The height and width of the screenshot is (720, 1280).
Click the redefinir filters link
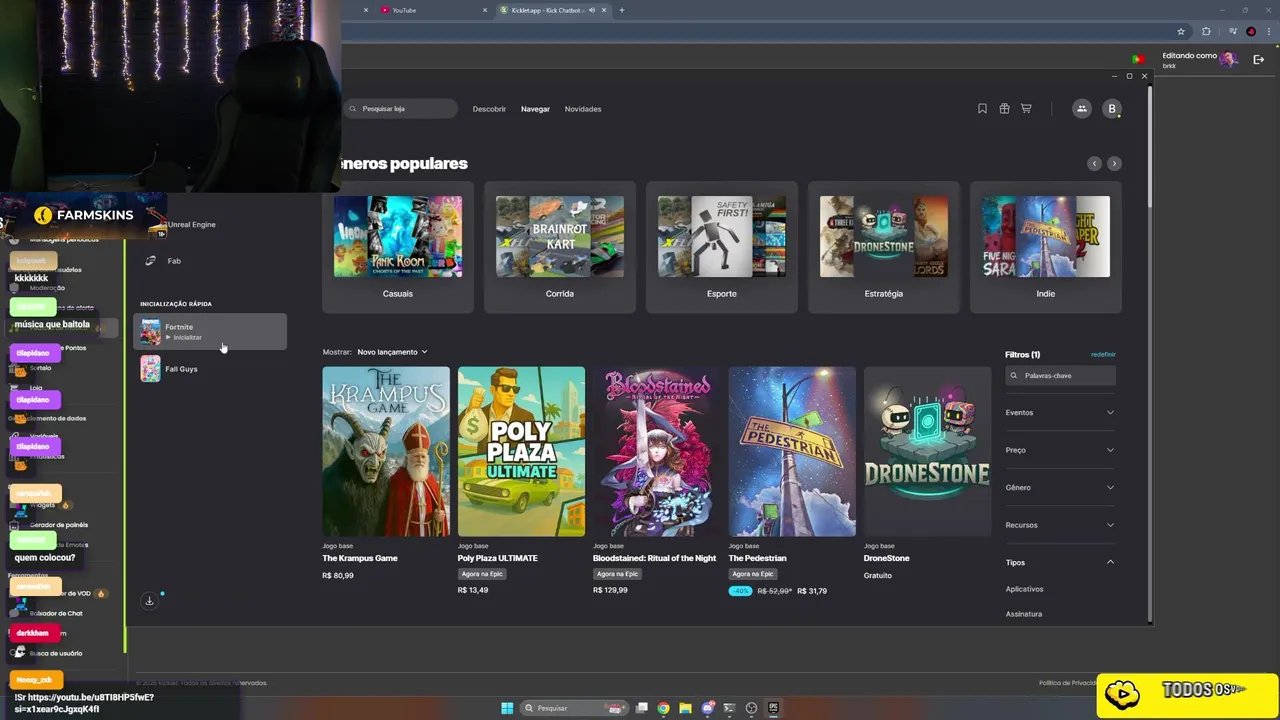1103,354
